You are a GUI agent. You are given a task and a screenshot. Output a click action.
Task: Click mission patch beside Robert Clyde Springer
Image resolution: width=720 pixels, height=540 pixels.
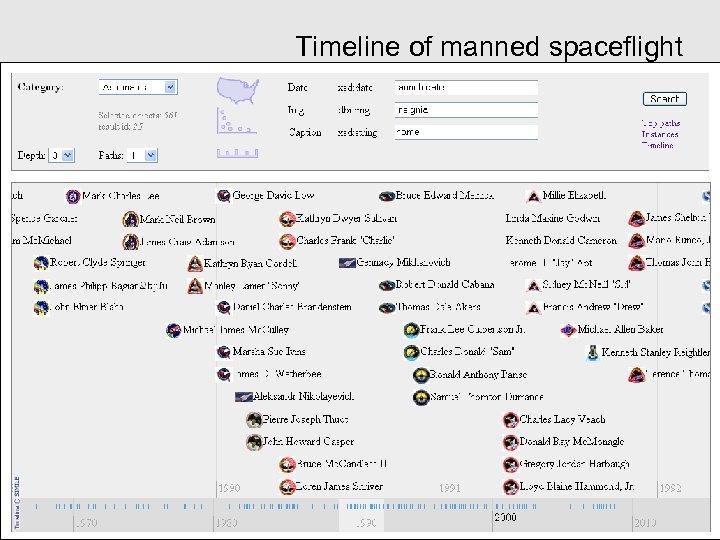click(41, 263)
